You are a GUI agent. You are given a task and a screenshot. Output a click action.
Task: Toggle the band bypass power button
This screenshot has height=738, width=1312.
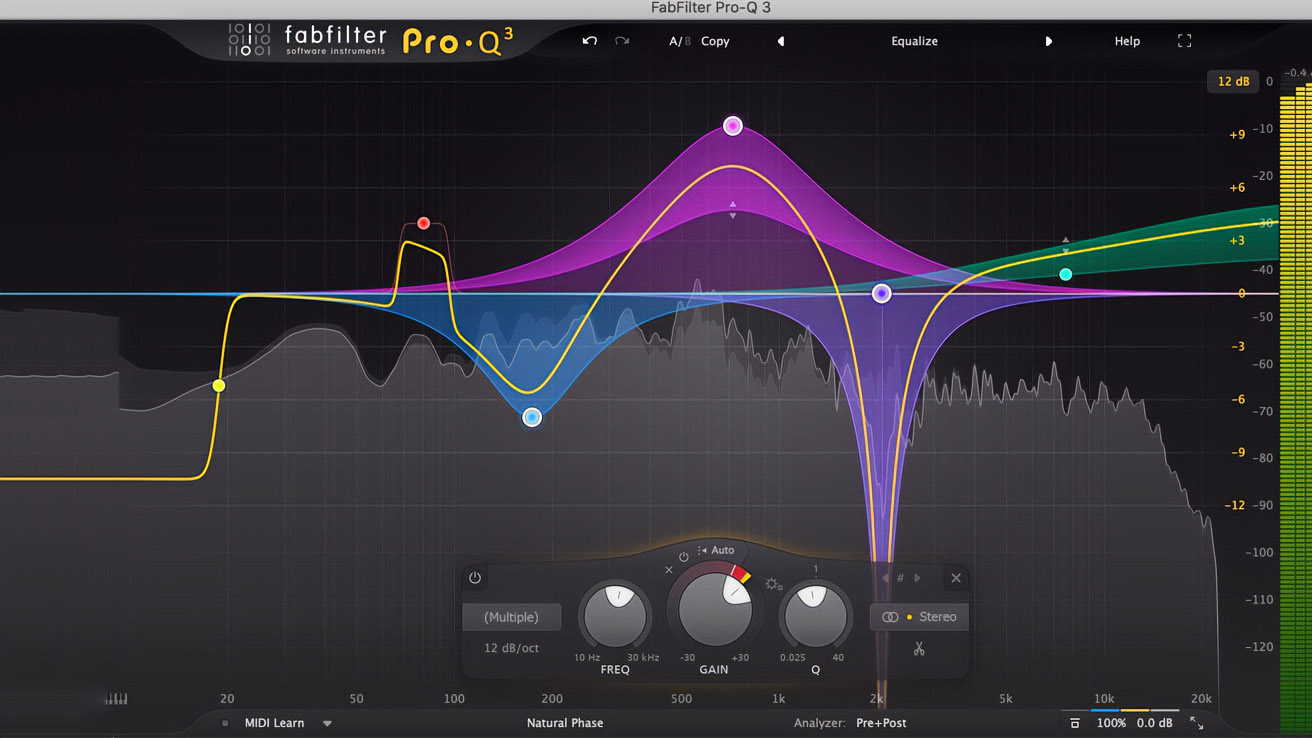tap(475, 578)
